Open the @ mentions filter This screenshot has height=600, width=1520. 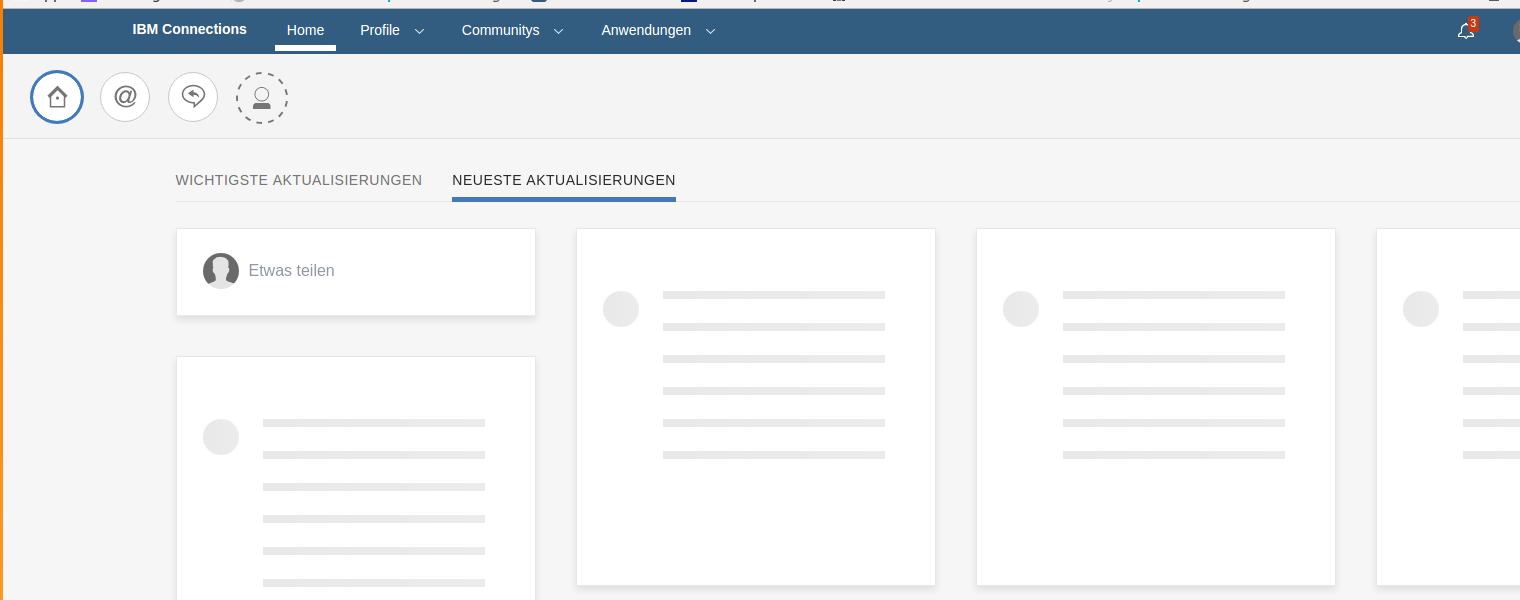[125, 97]
